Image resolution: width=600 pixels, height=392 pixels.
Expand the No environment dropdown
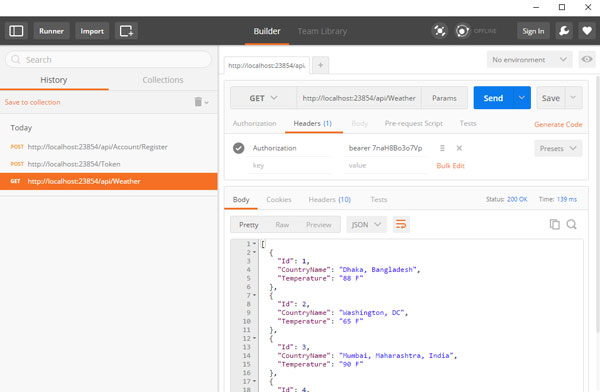530,60
